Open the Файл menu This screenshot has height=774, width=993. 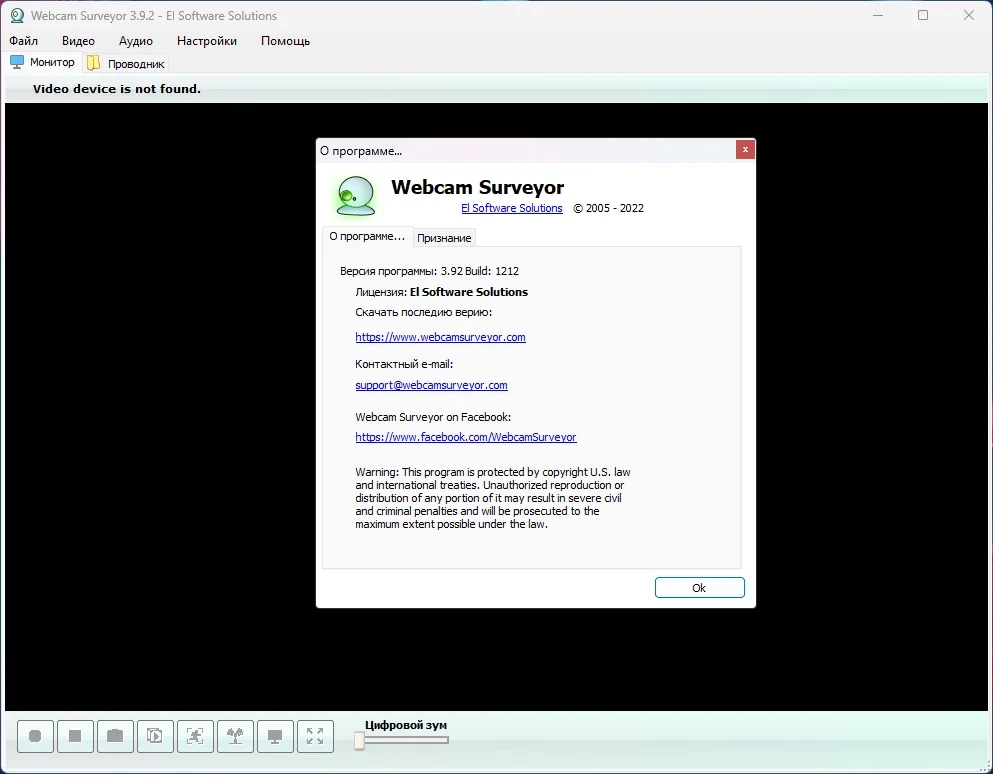point(23,41)
